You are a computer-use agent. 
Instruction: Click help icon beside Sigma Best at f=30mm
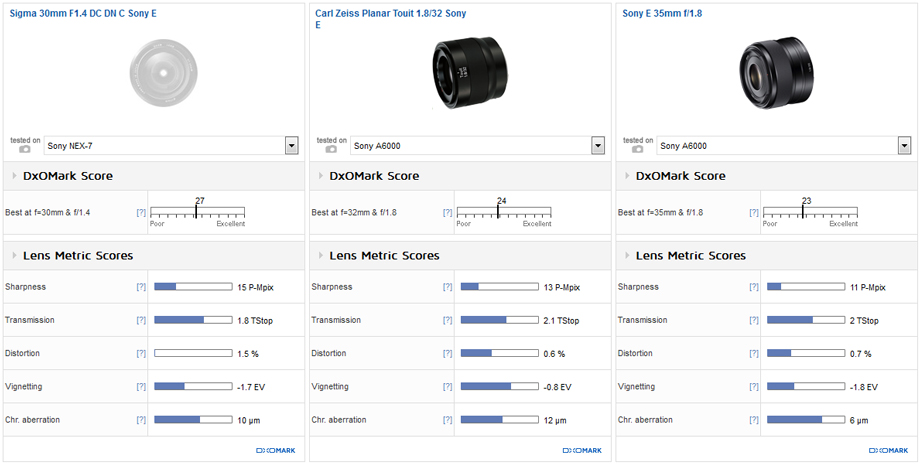tap(141, 213)
